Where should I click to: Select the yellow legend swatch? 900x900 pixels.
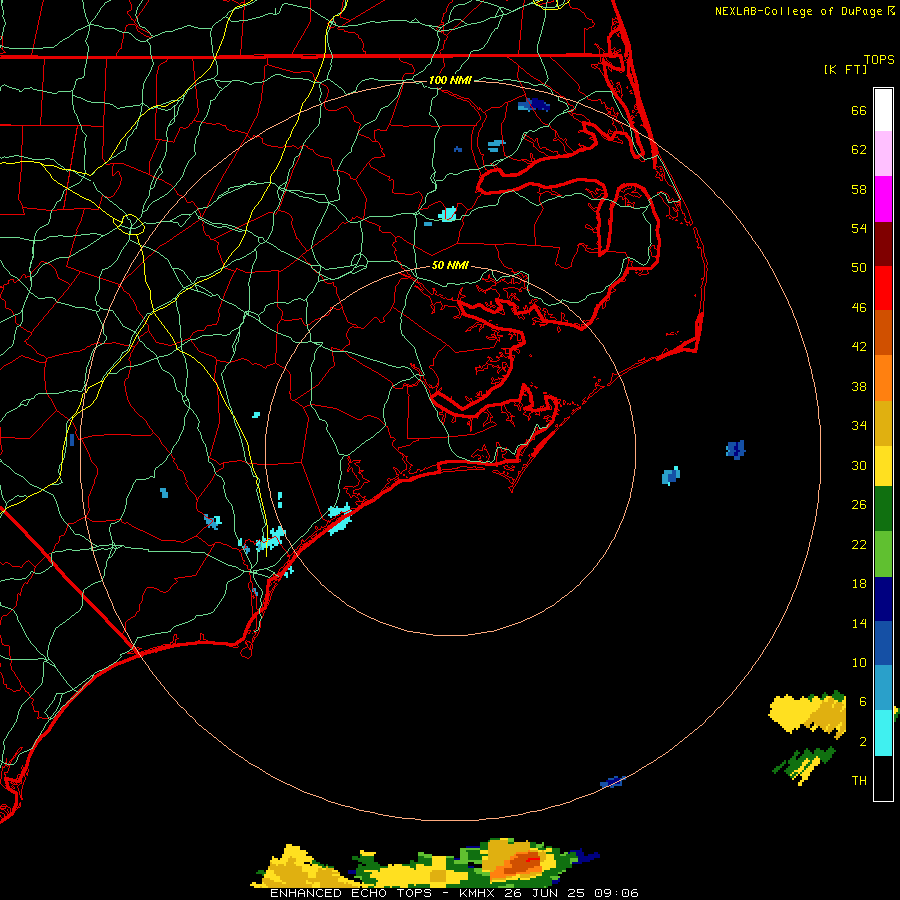(883, 466)
